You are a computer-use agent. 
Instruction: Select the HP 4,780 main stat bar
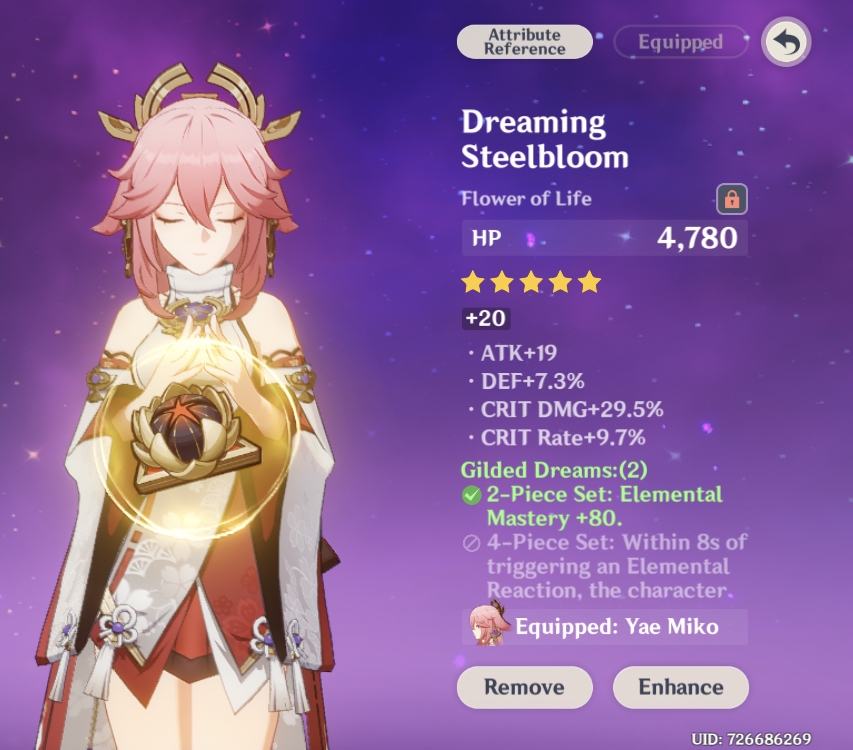click(x=604, y=238)
